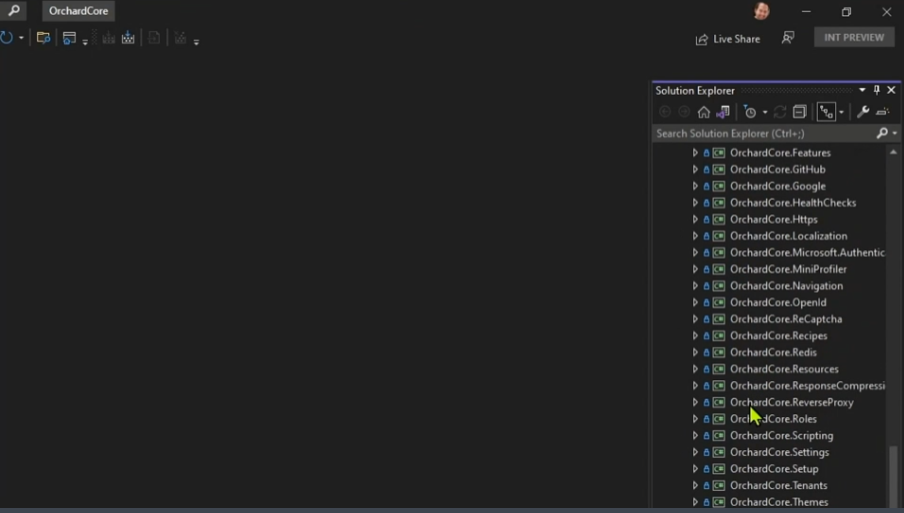This screenshot has width=904, height=513.
Task: Select OrchardCore.ResponseCompressi project
Action: pos(807,386)
